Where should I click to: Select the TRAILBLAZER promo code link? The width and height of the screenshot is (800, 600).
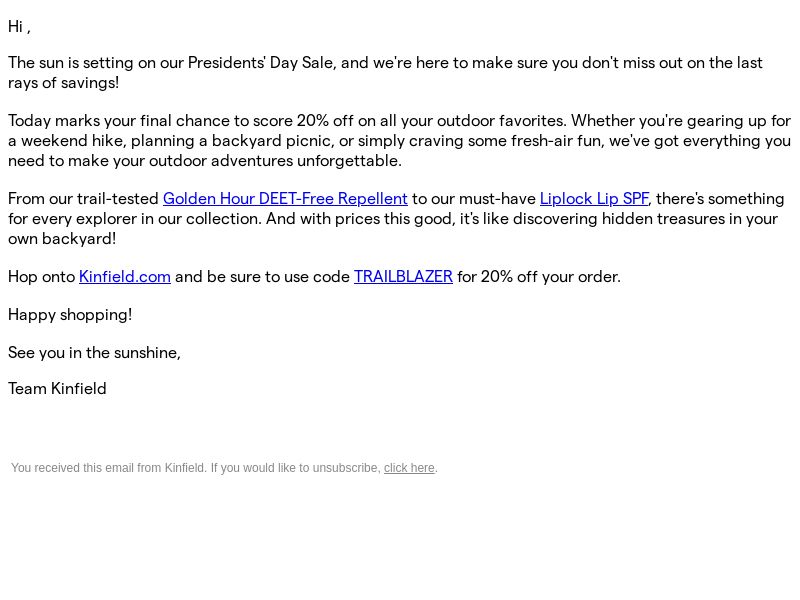(403, 277)
